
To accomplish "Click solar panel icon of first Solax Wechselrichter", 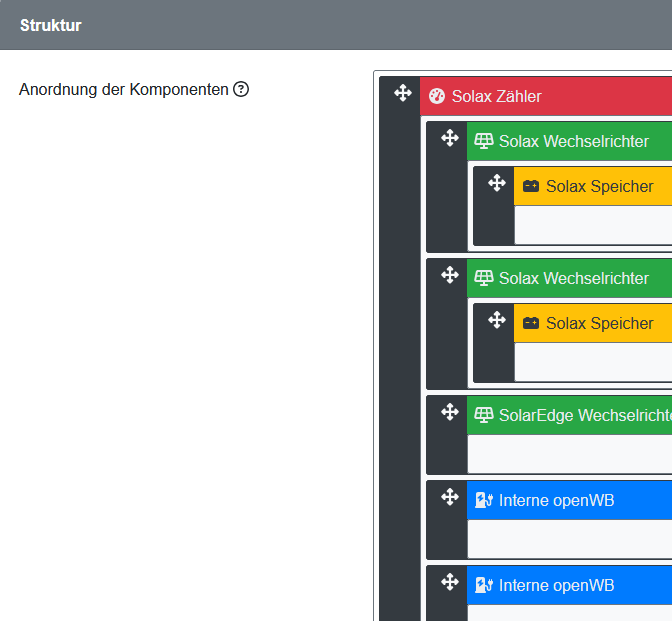I will pos(484,141).
